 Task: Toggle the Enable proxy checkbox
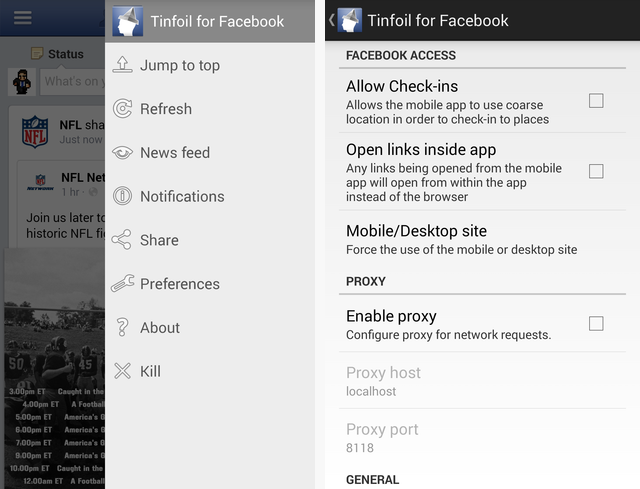click(596, 323)
